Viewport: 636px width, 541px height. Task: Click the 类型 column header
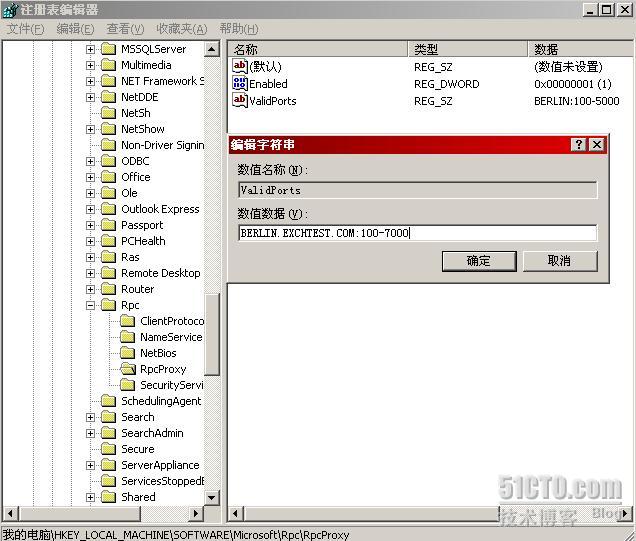[467, 49]
